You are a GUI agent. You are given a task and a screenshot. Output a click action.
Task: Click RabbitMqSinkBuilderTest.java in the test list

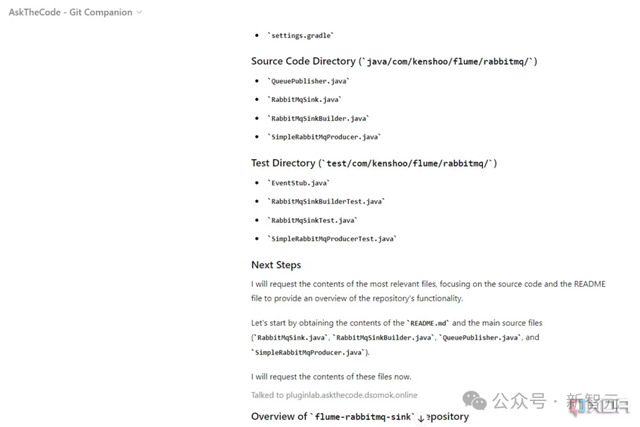pyautogui.click(x=326, y=201)
